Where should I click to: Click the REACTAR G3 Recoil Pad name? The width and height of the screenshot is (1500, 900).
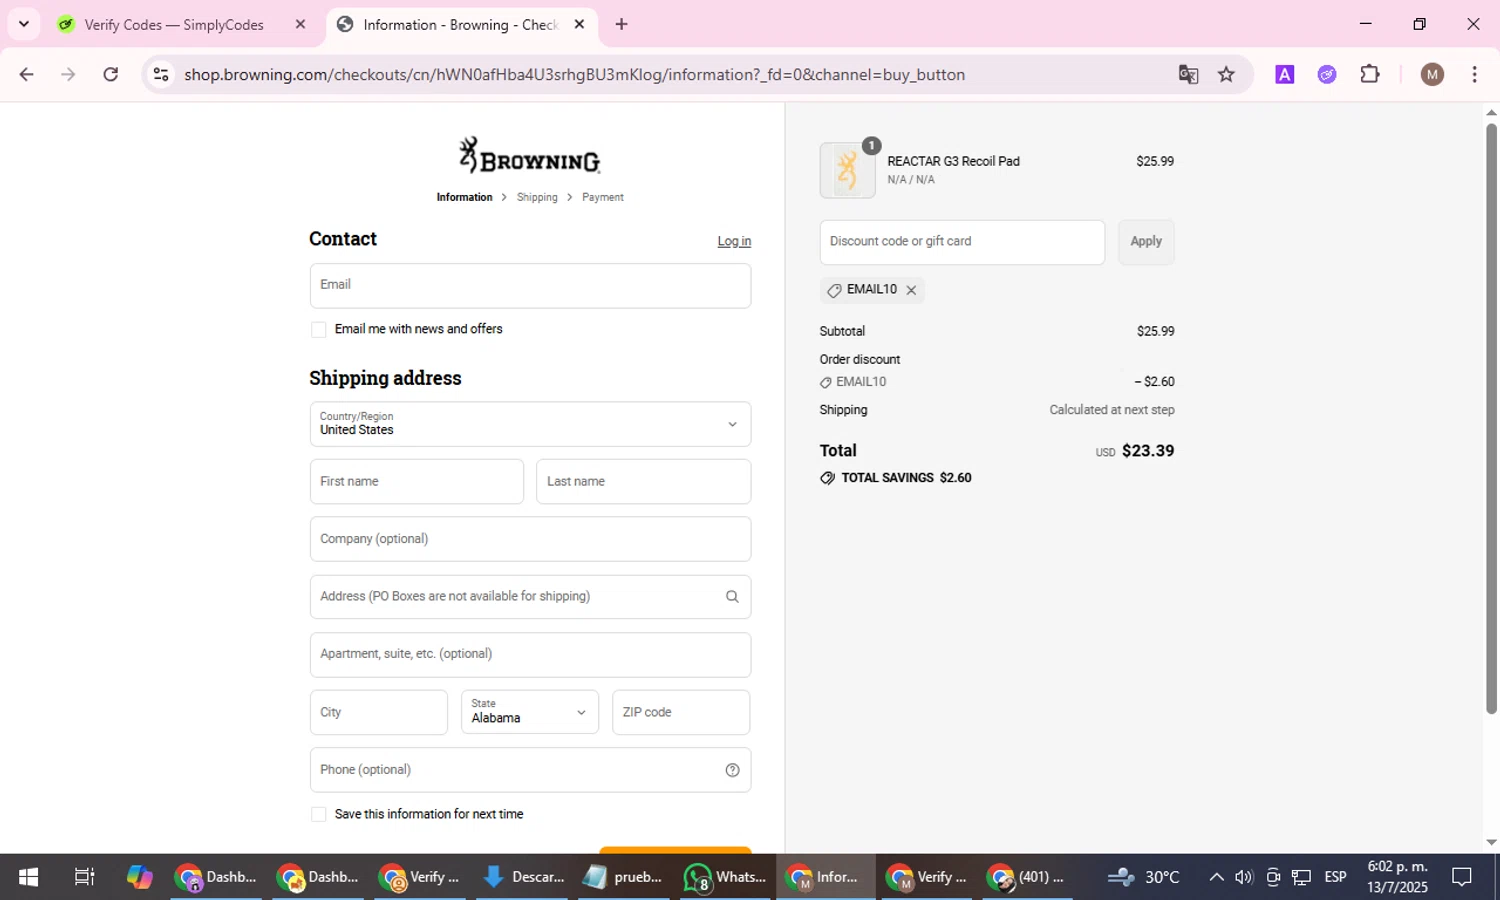(953, 161)
